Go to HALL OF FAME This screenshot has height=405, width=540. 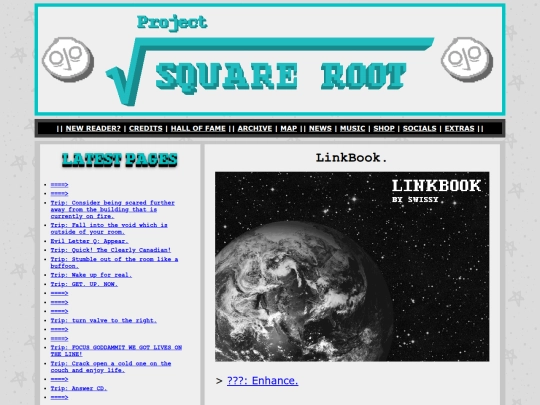pos(198,128)
